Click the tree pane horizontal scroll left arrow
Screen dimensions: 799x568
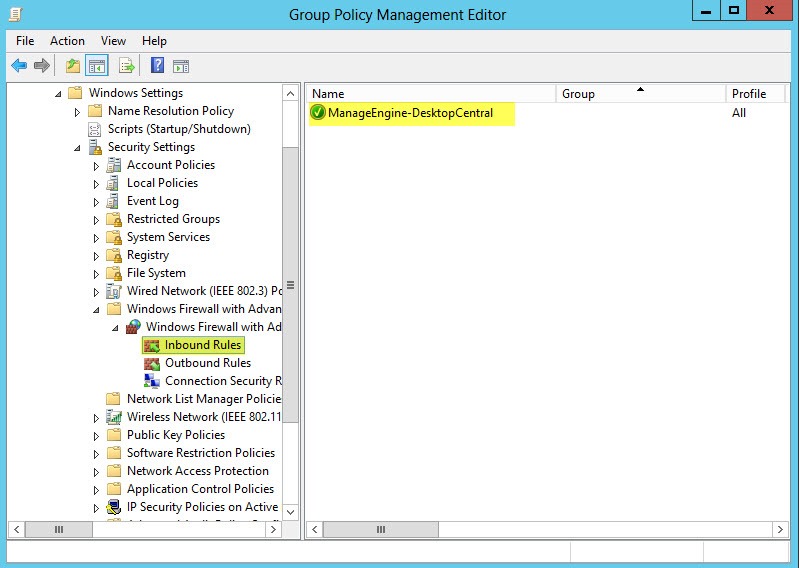click(16, 529)
